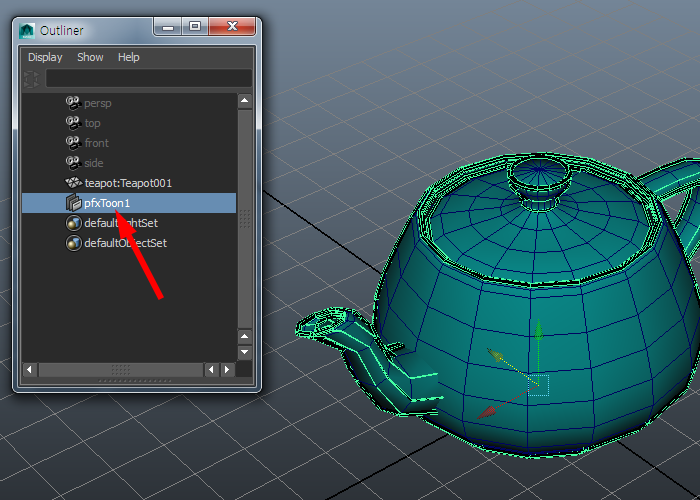This screenshot has width=700, height=500.
Task: Click the red X-axis move arrow
Action: pyautogui.click(x=488, y=411)
